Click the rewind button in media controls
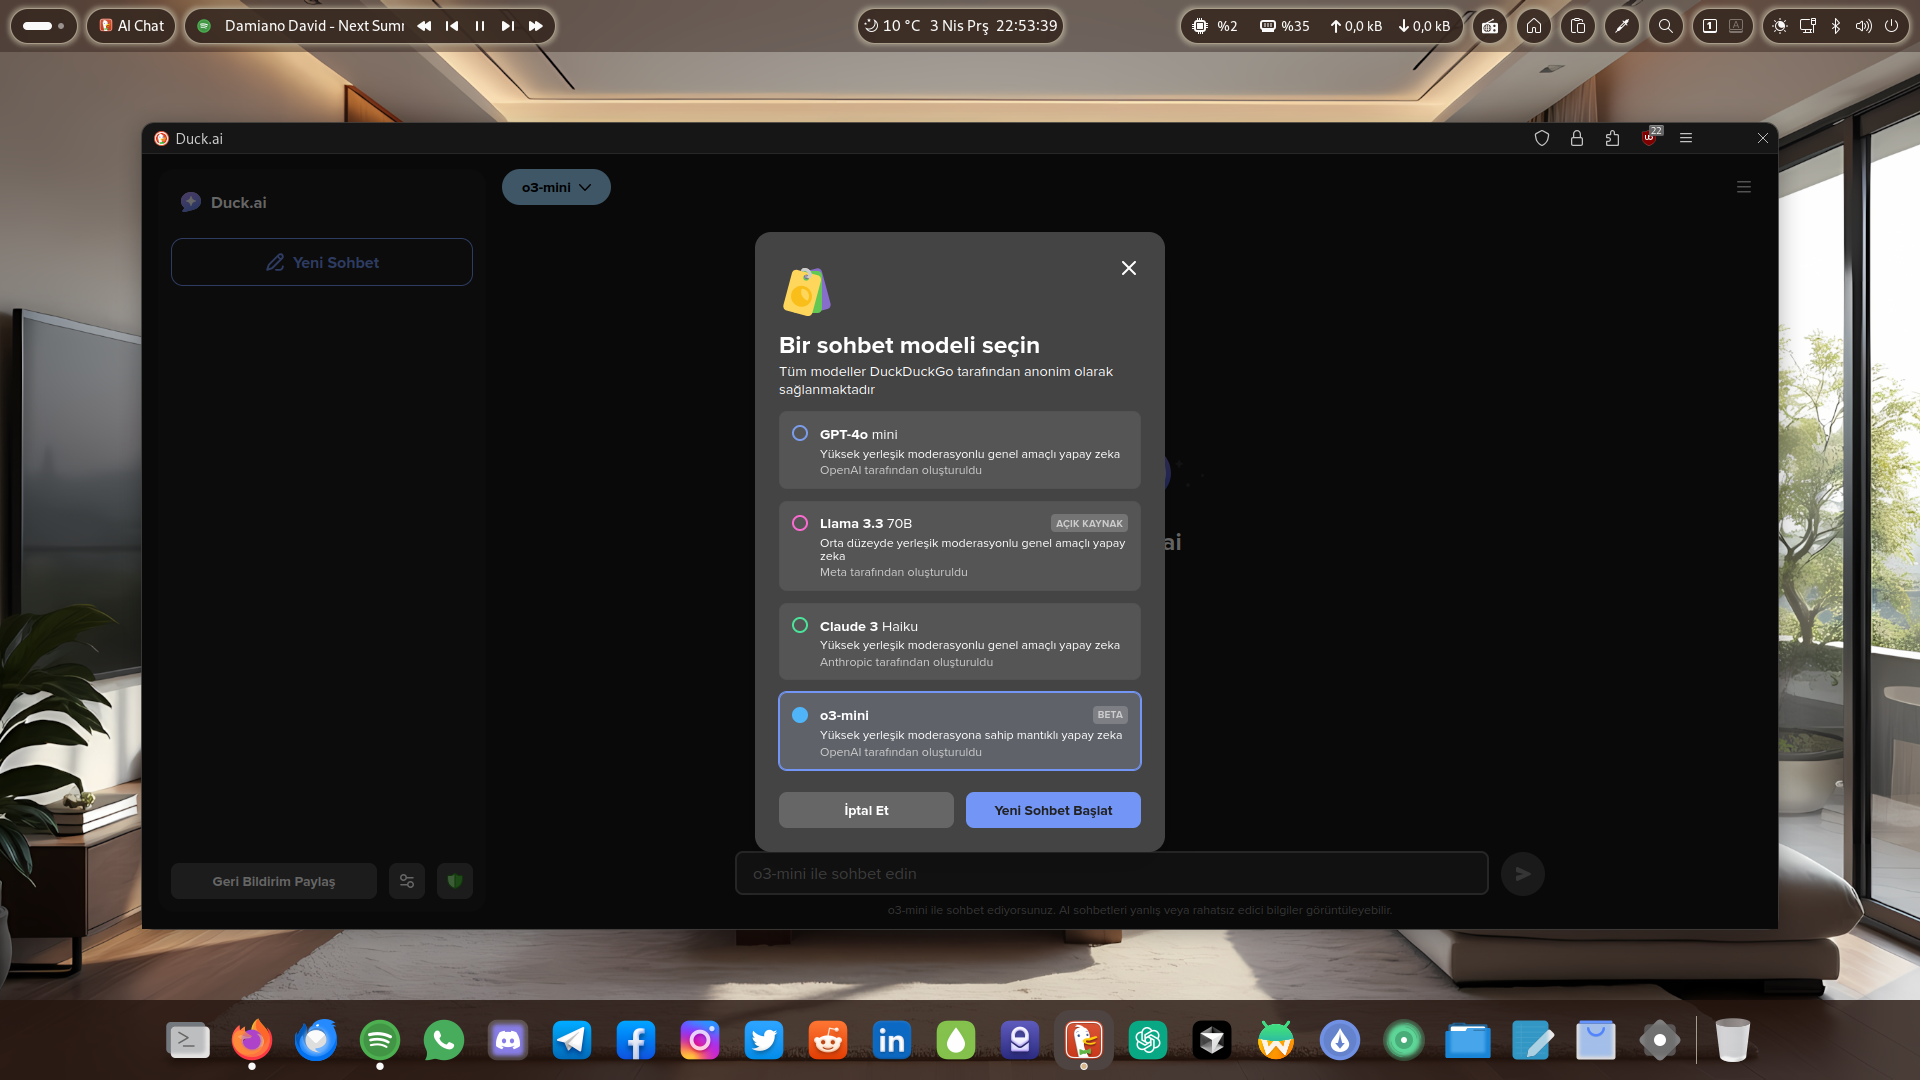Screen dimensions: 1920x1080 (424, 26)
